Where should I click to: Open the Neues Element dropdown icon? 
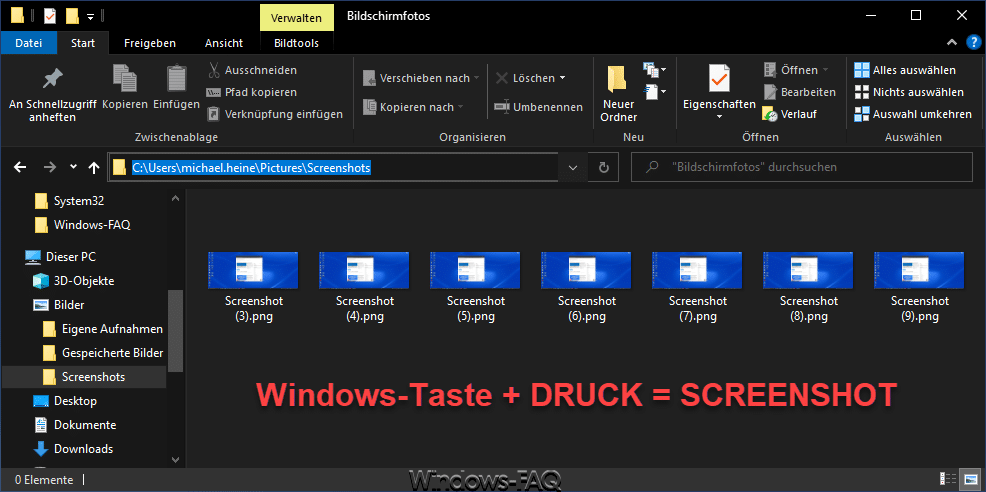[x=655, y=68]
